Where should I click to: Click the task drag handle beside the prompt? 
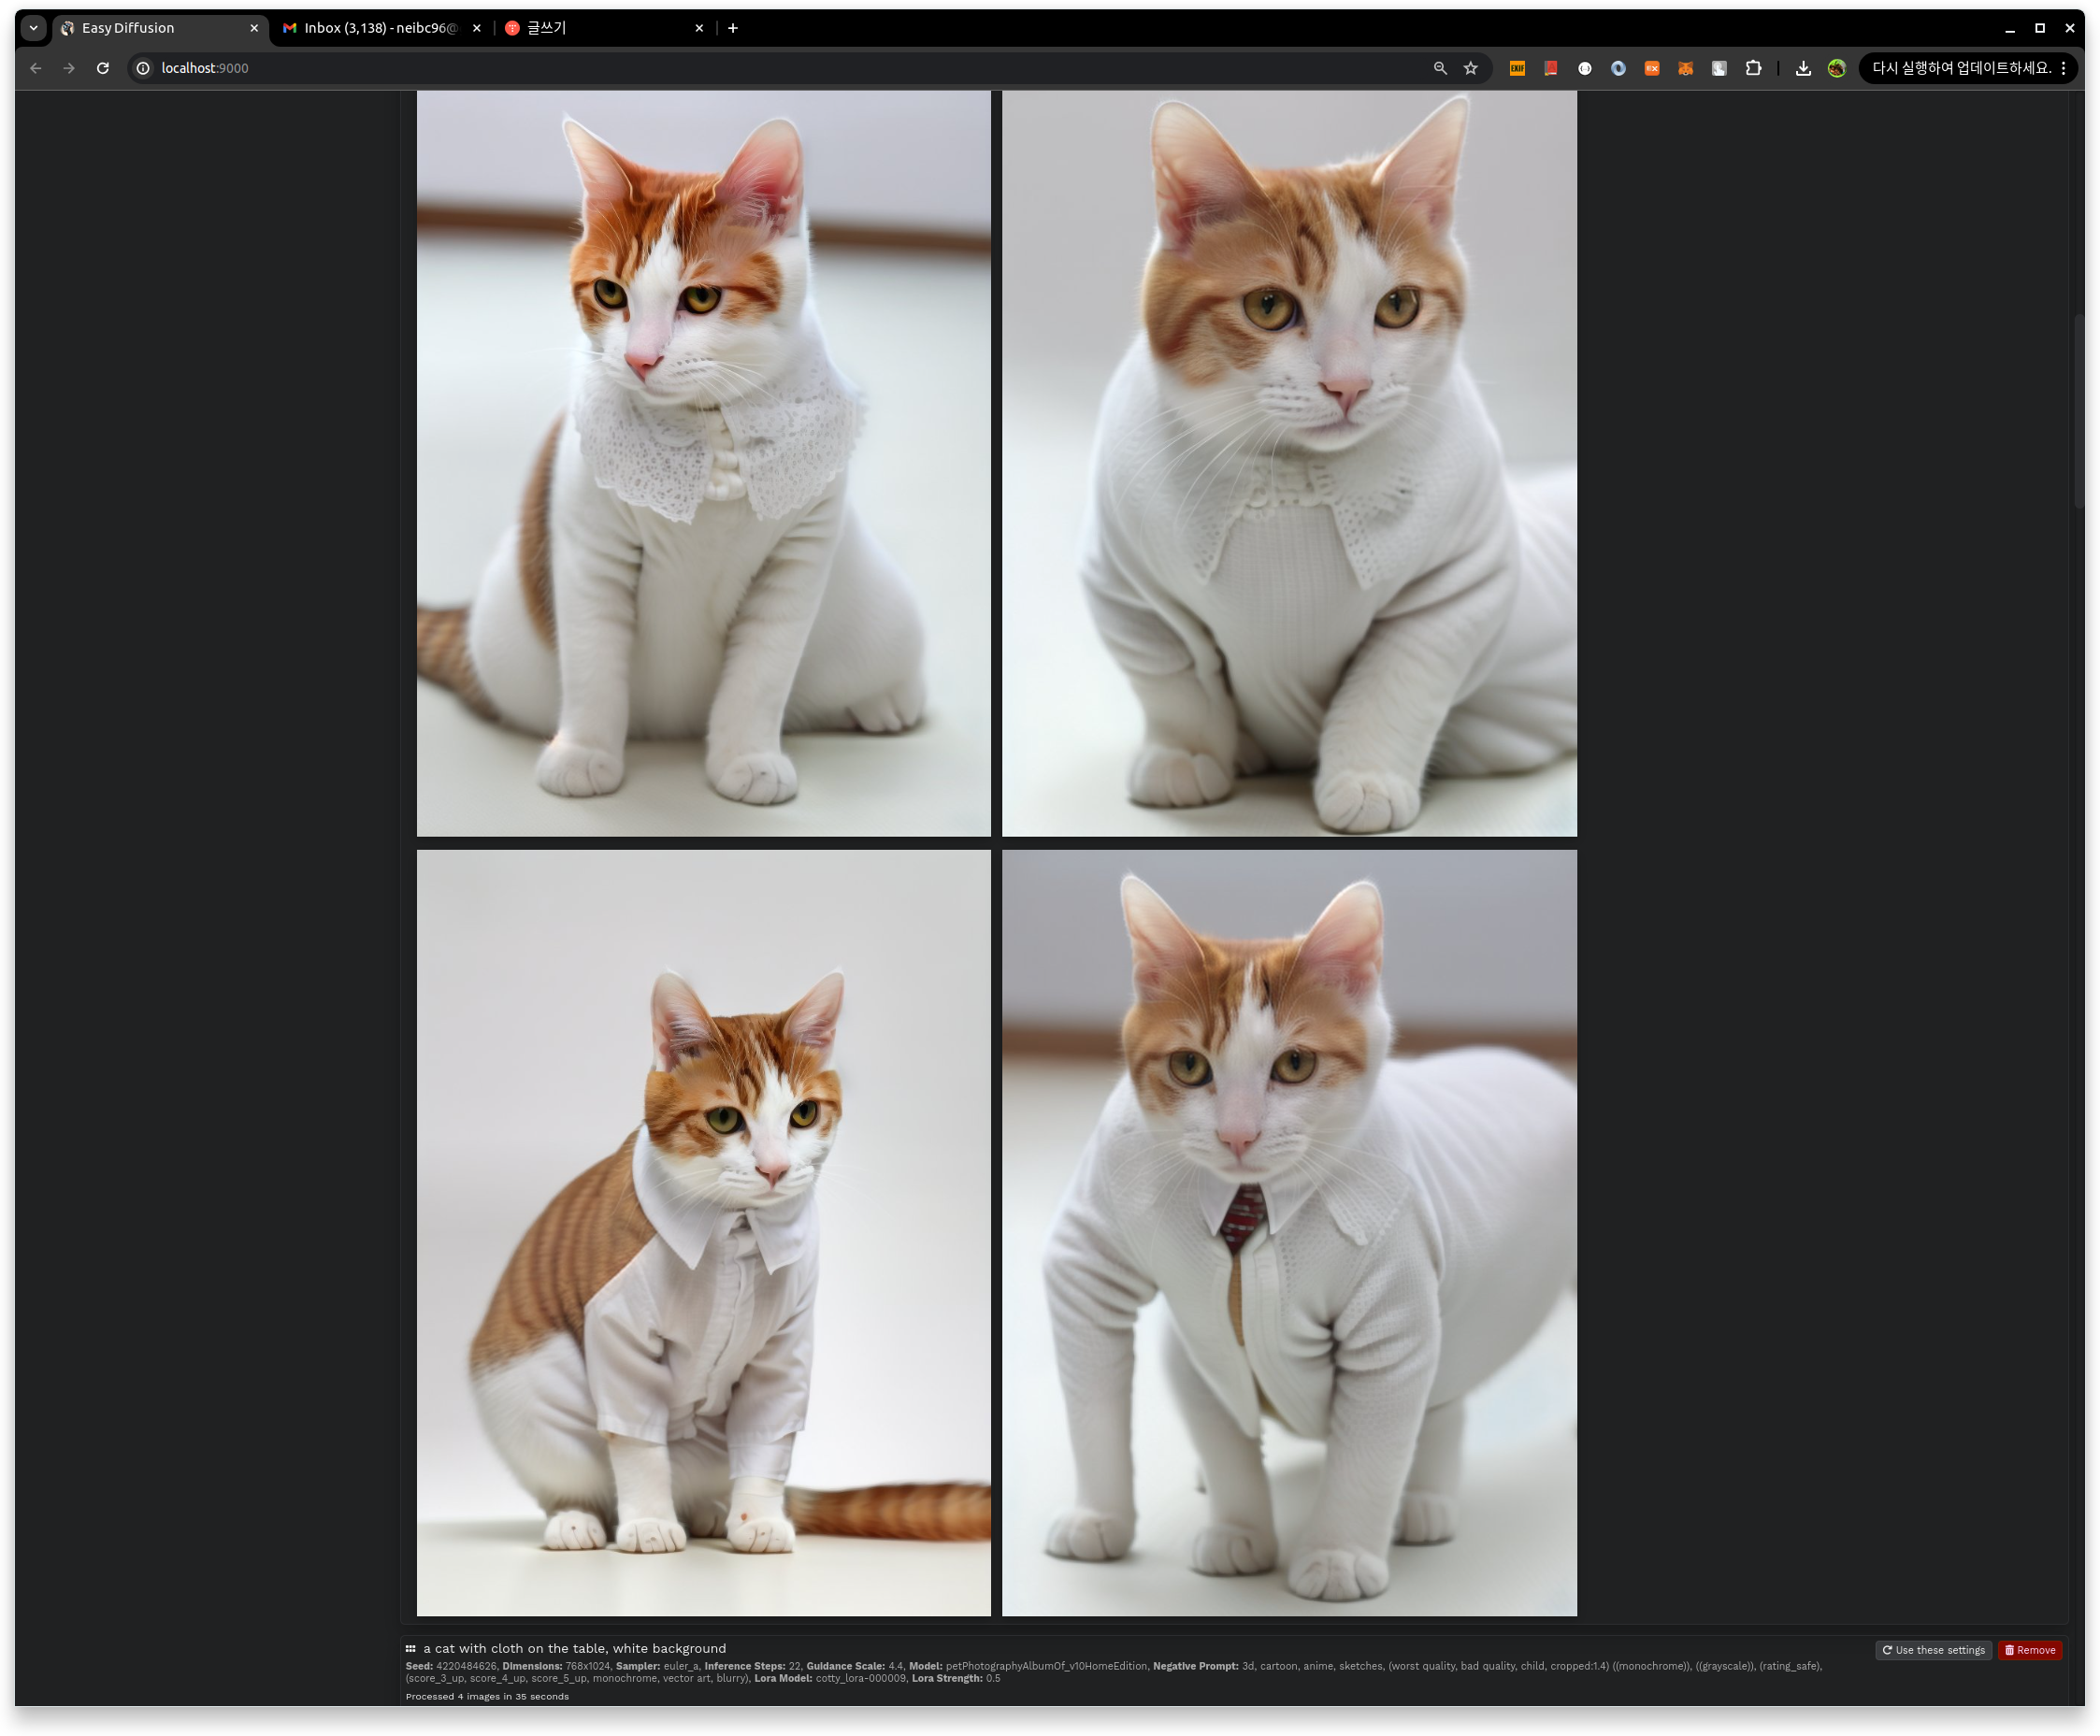coord(411,1648)
